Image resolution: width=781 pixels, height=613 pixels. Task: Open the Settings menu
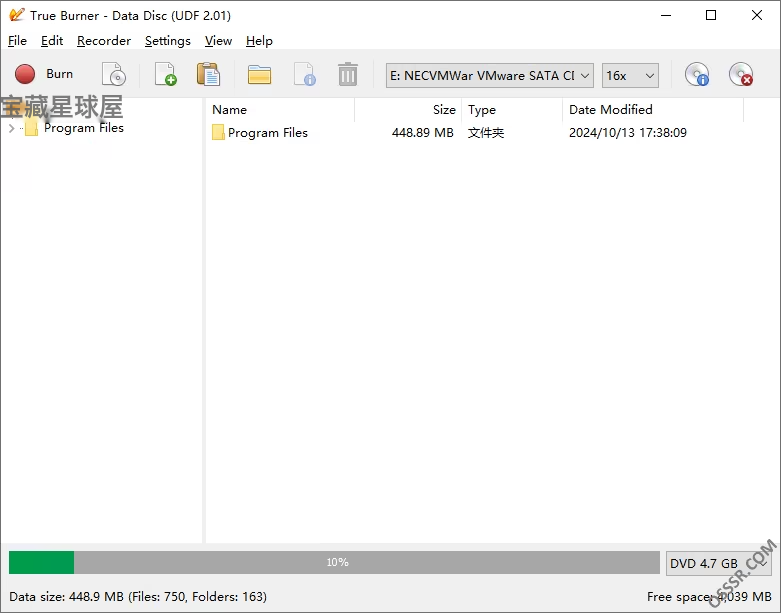click(x=167, y=41)
